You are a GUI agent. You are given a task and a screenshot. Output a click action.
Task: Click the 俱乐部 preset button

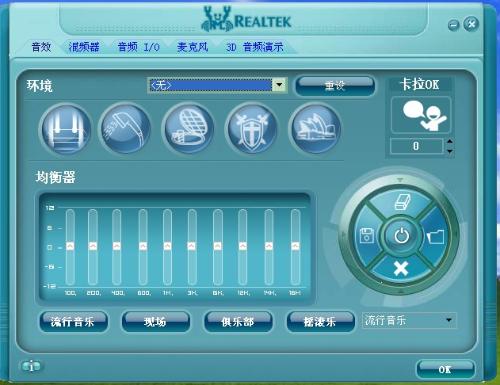click(x=238, y=322)
